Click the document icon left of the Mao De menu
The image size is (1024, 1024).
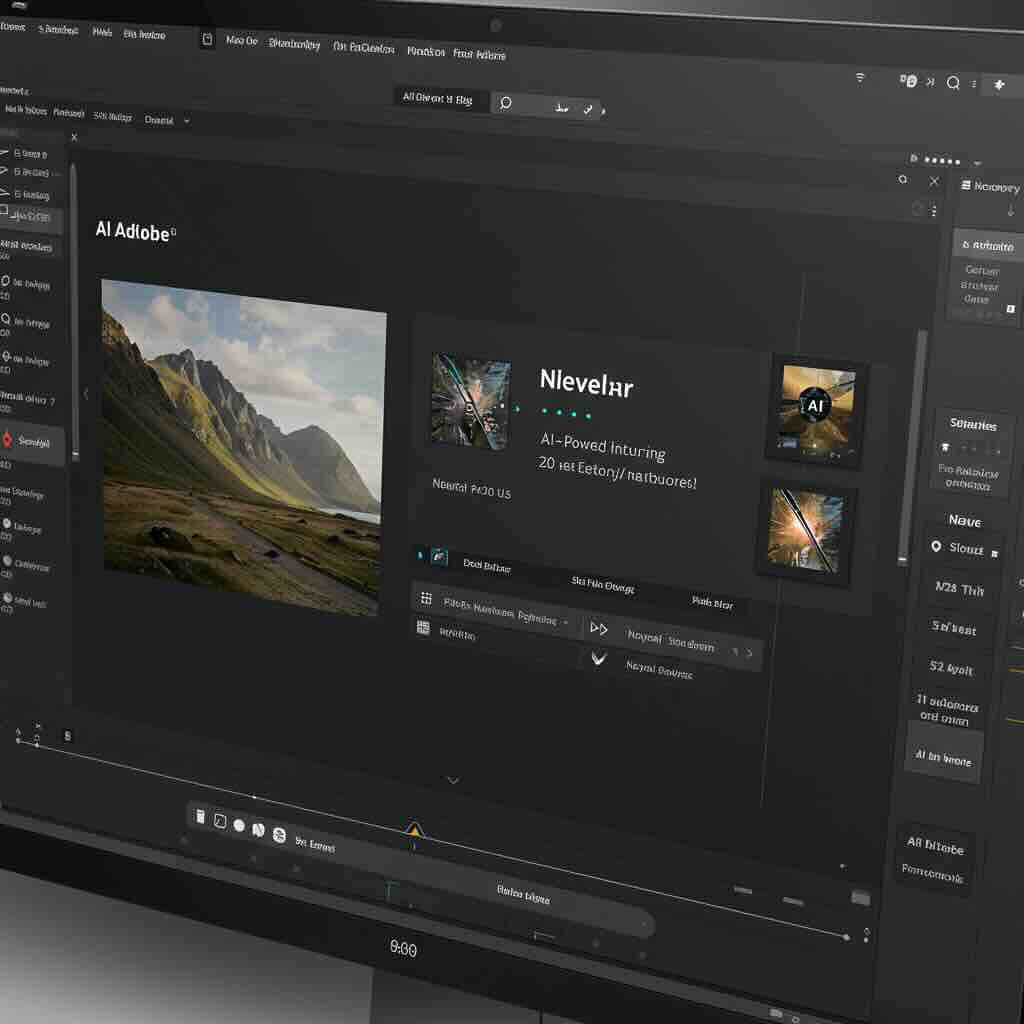click(x=207, y=40)
